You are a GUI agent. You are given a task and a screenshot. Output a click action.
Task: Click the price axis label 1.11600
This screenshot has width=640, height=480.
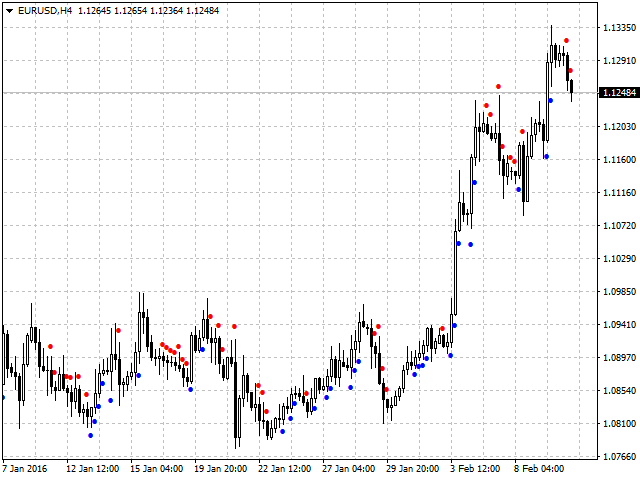point(619,160)
